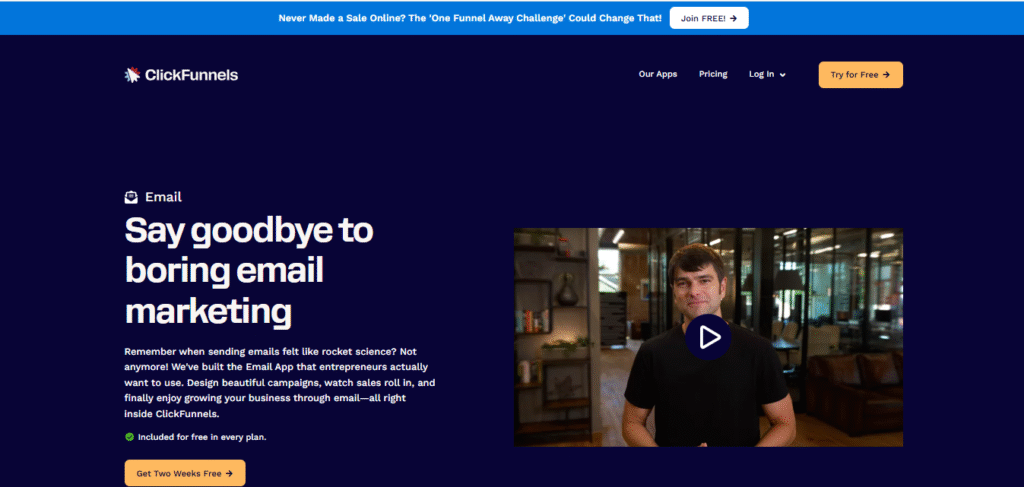The width and height of the screenshot is (1024, 487).
Task: Click the green checkmark icon
Action: 129,437
